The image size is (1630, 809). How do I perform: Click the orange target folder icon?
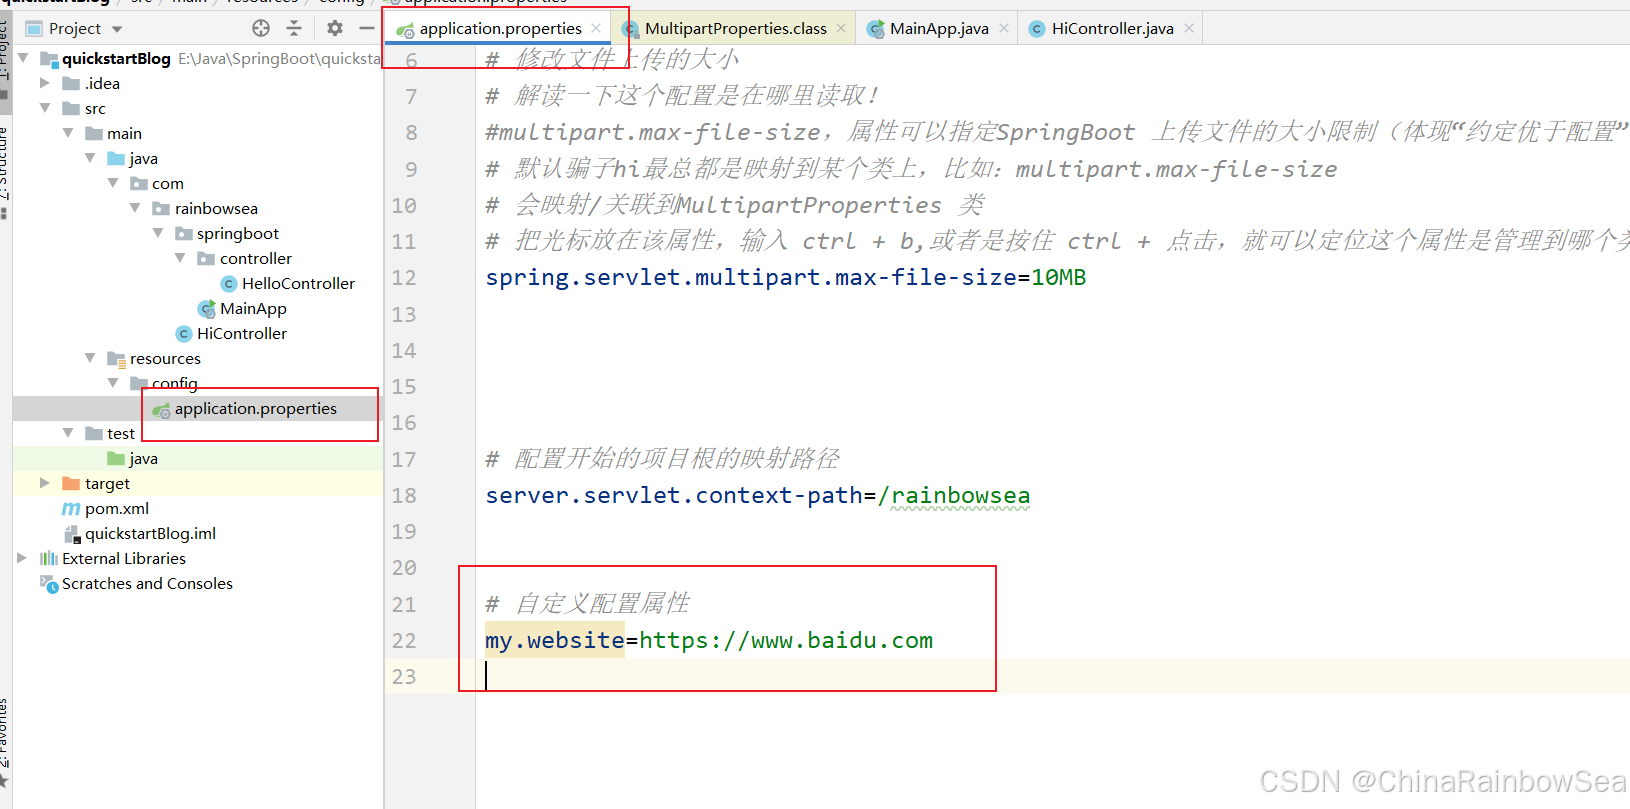click(x=71, y=484)
